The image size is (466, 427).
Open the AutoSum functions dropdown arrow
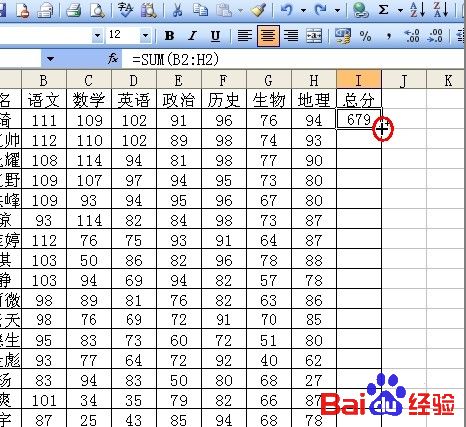(400, 11)
